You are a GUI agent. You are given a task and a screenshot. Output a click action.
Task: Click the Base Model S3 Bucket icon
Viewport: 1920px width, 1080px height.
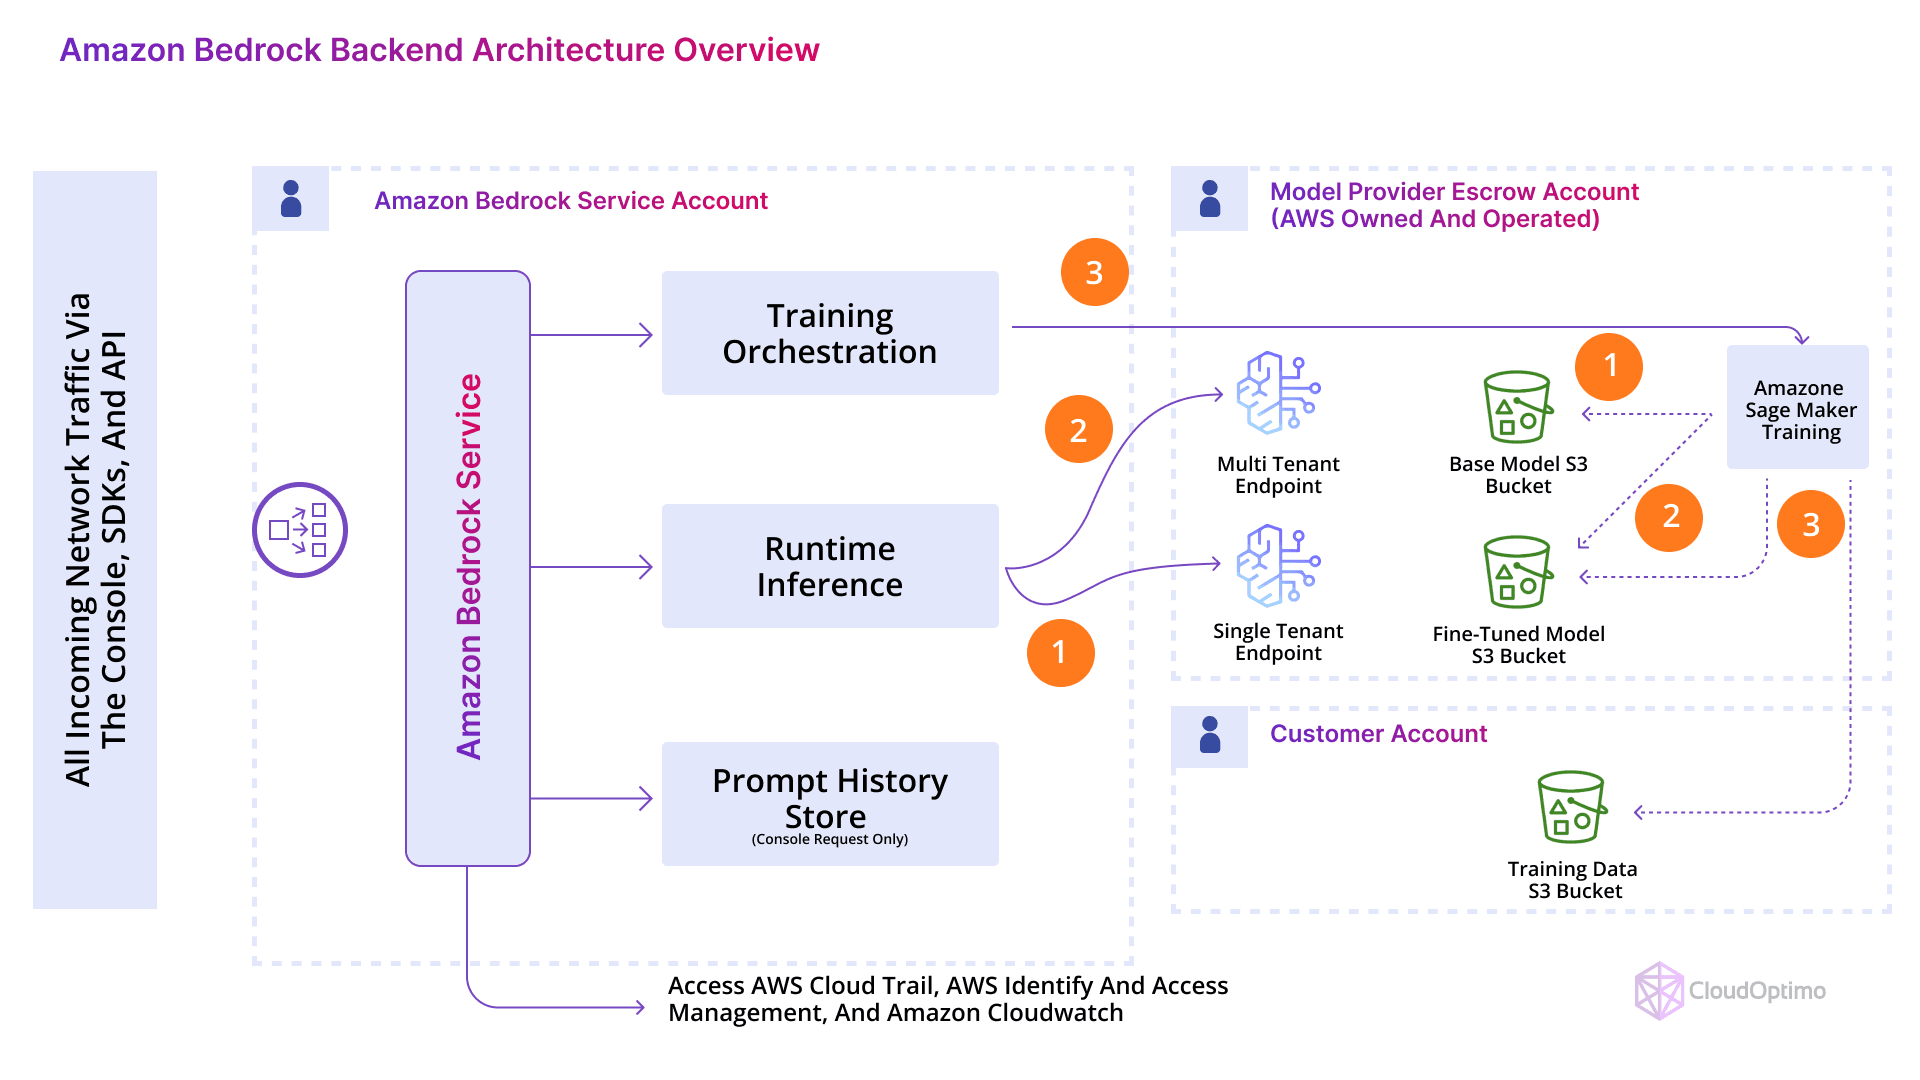click(x=1518, y=407)
